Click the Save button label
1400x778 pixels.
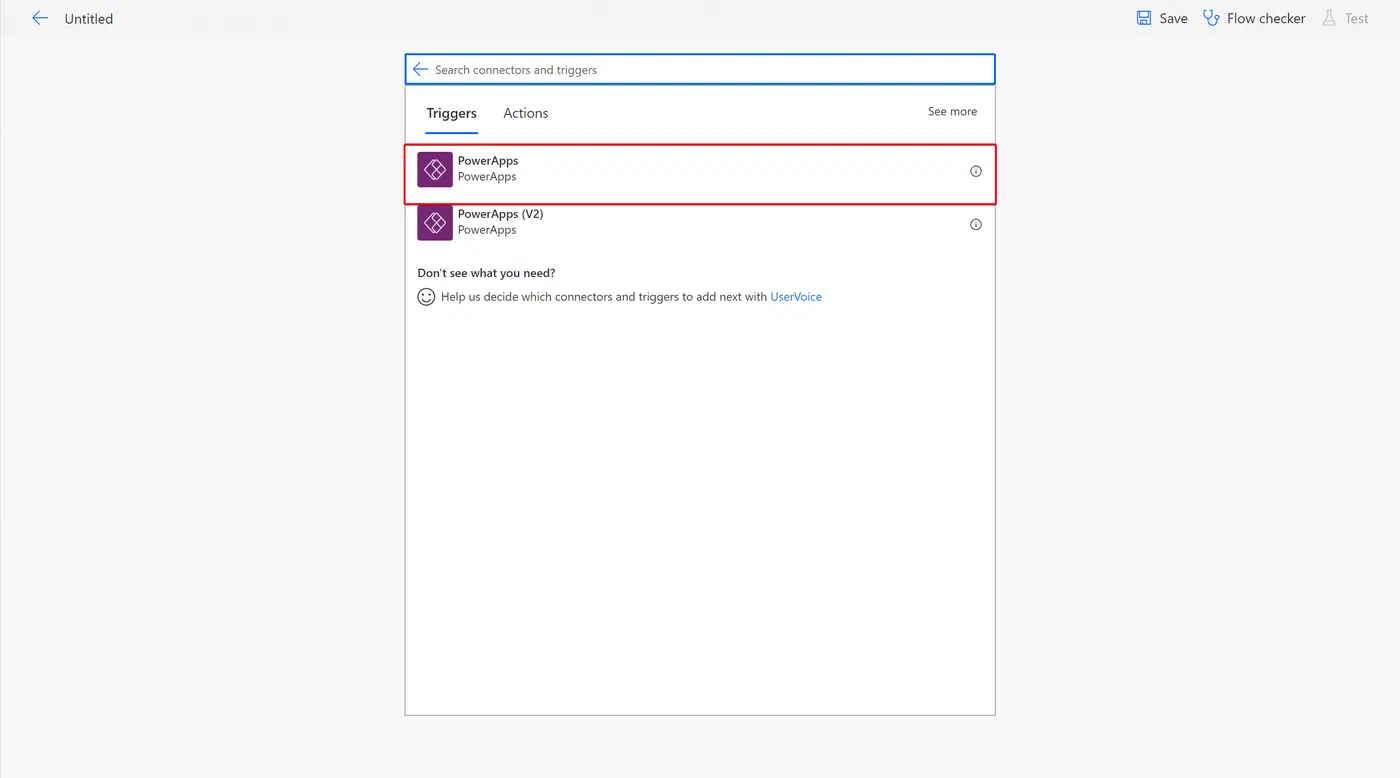click(1174, 19)
